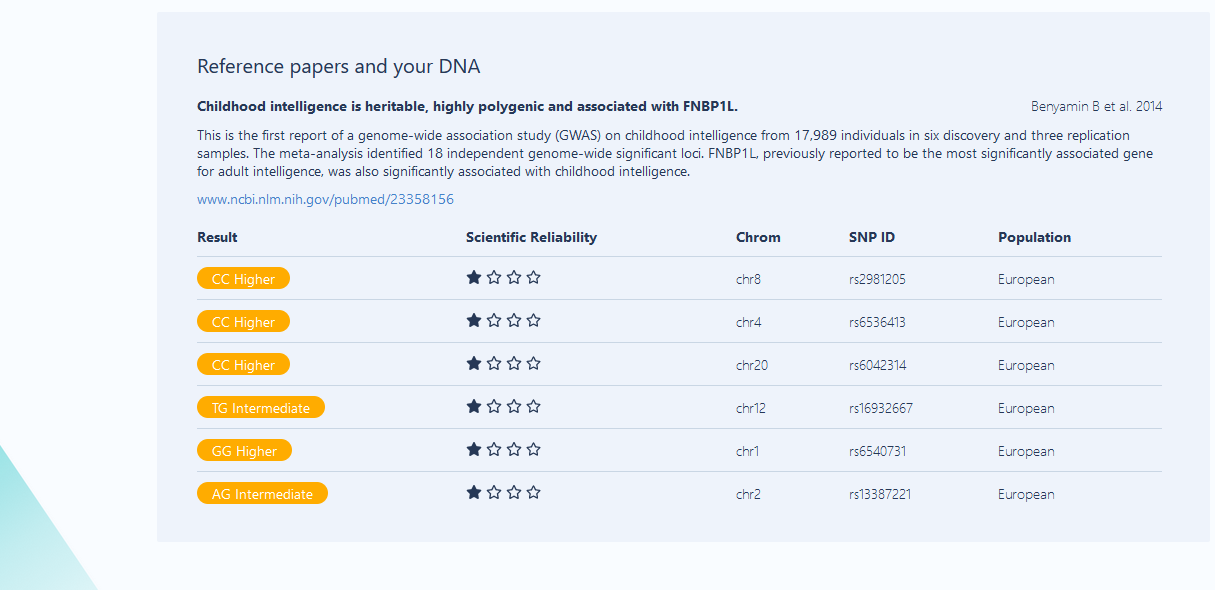Click the filled star in rs6540731 row

474,449
